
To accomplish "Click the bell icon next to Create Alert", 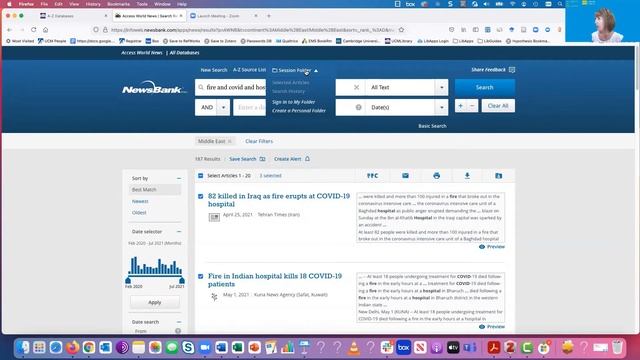I will tap(307, 159).
